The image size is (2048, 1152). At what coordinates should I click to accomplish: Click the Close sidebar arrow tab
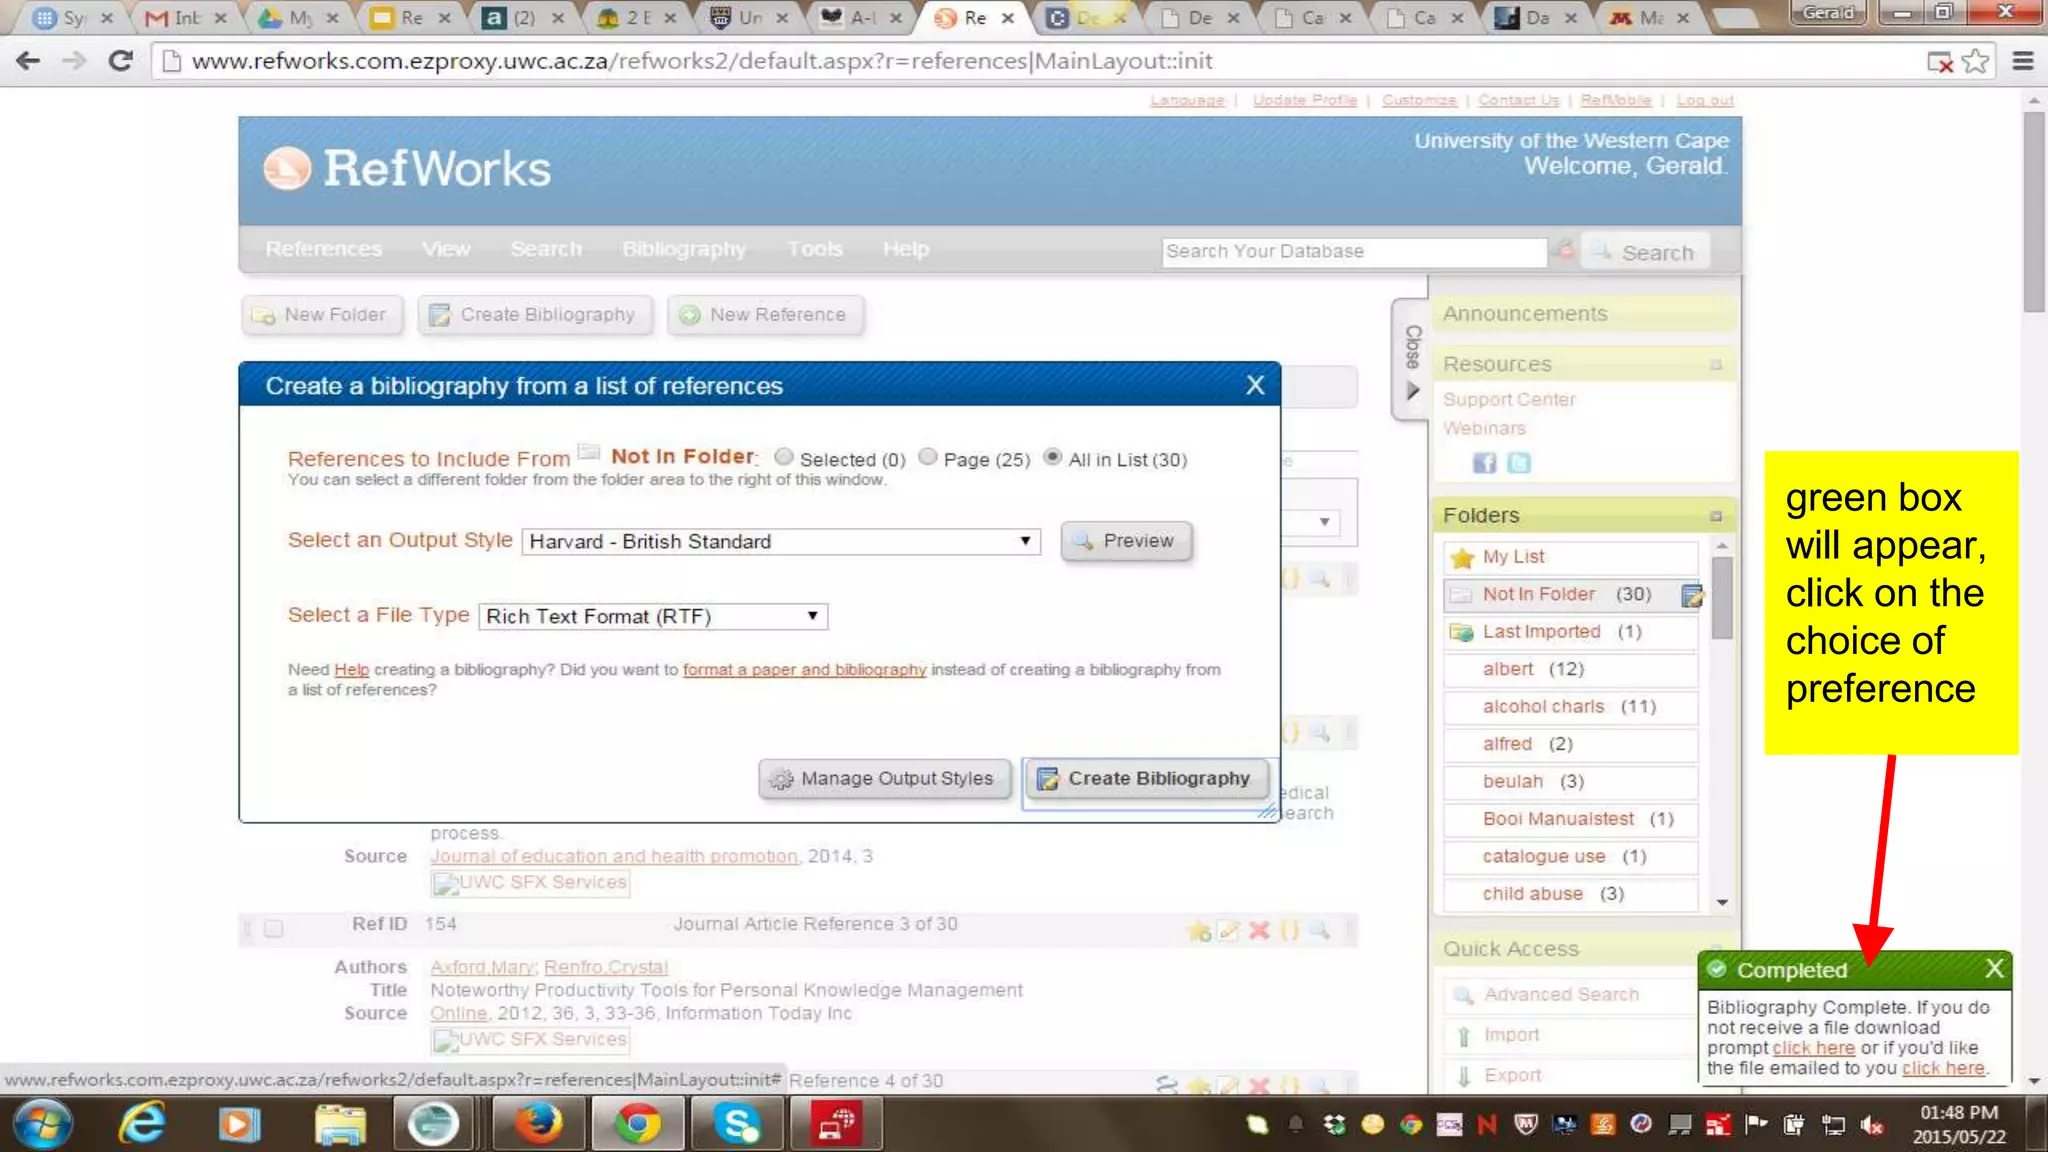point(1411,360)
